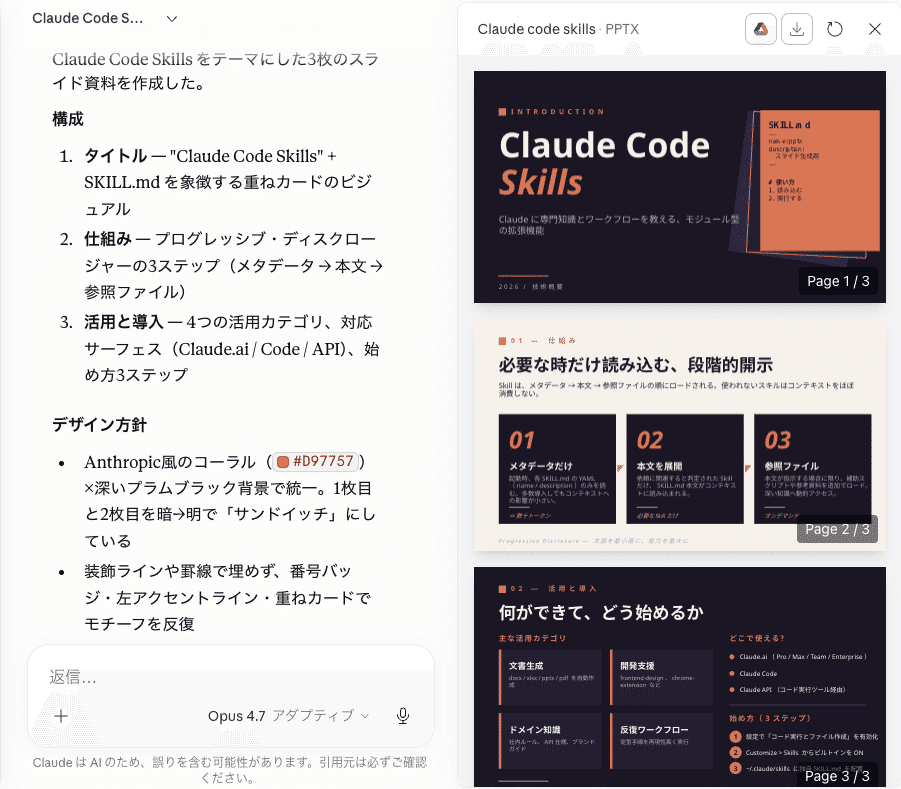Click the AI disclaimer text below the reply box
Viewport: 901px width, 789px height.
pyautogui.click(x=229, y=770)
